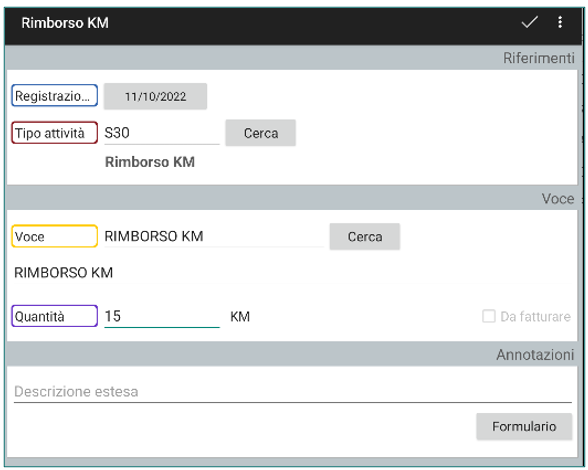Image resolution: width=588 pixels, height=470 pixels.
Task: Select the Tipo attività label
Action: pos(55,133)
